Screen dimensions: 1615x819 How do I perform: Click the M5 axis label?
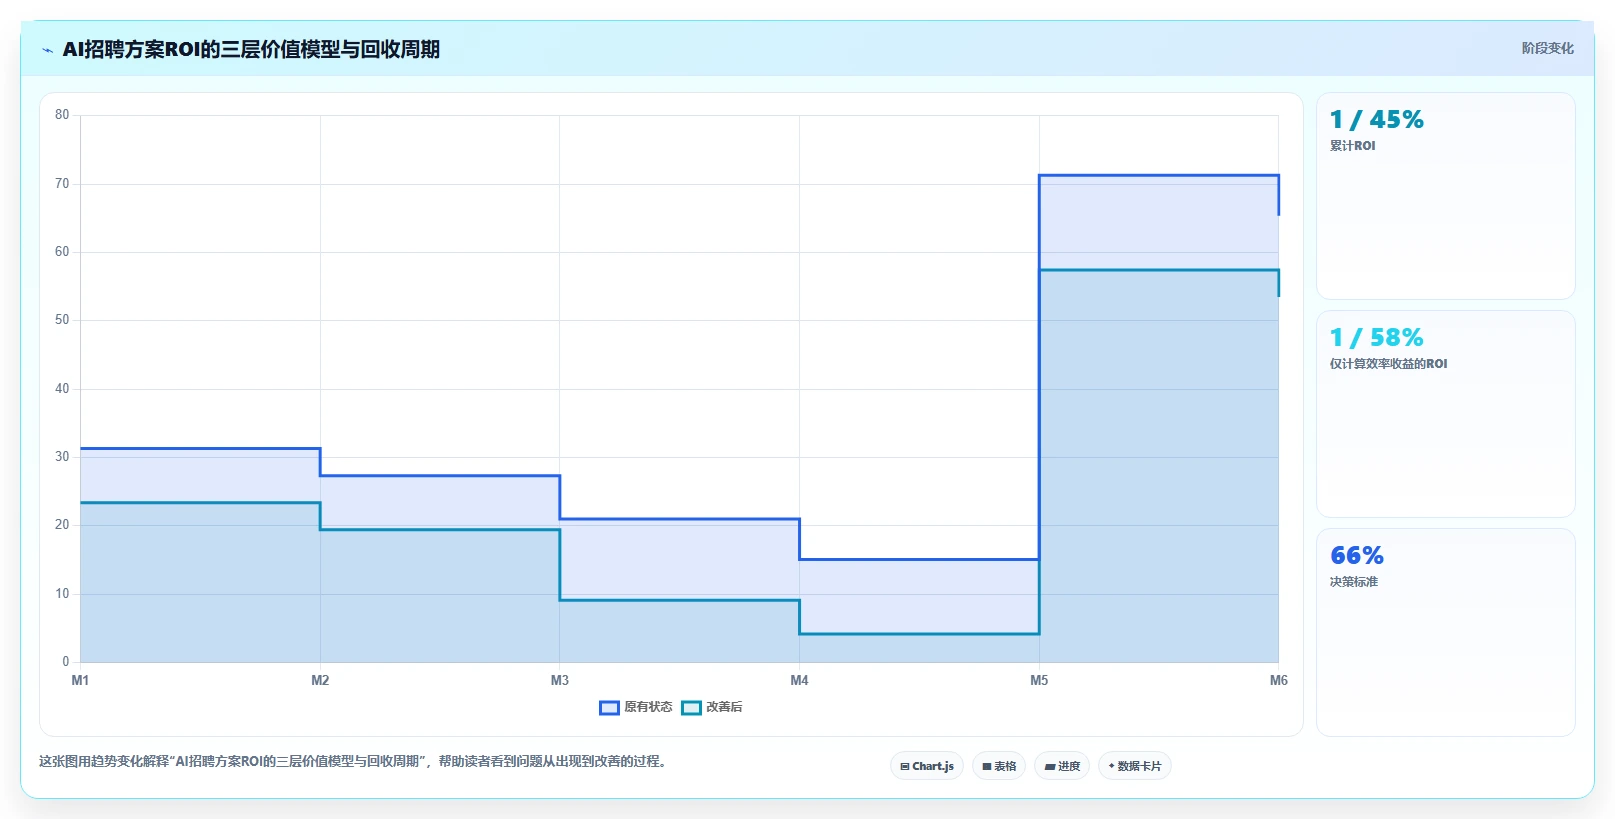[1039, 680]
